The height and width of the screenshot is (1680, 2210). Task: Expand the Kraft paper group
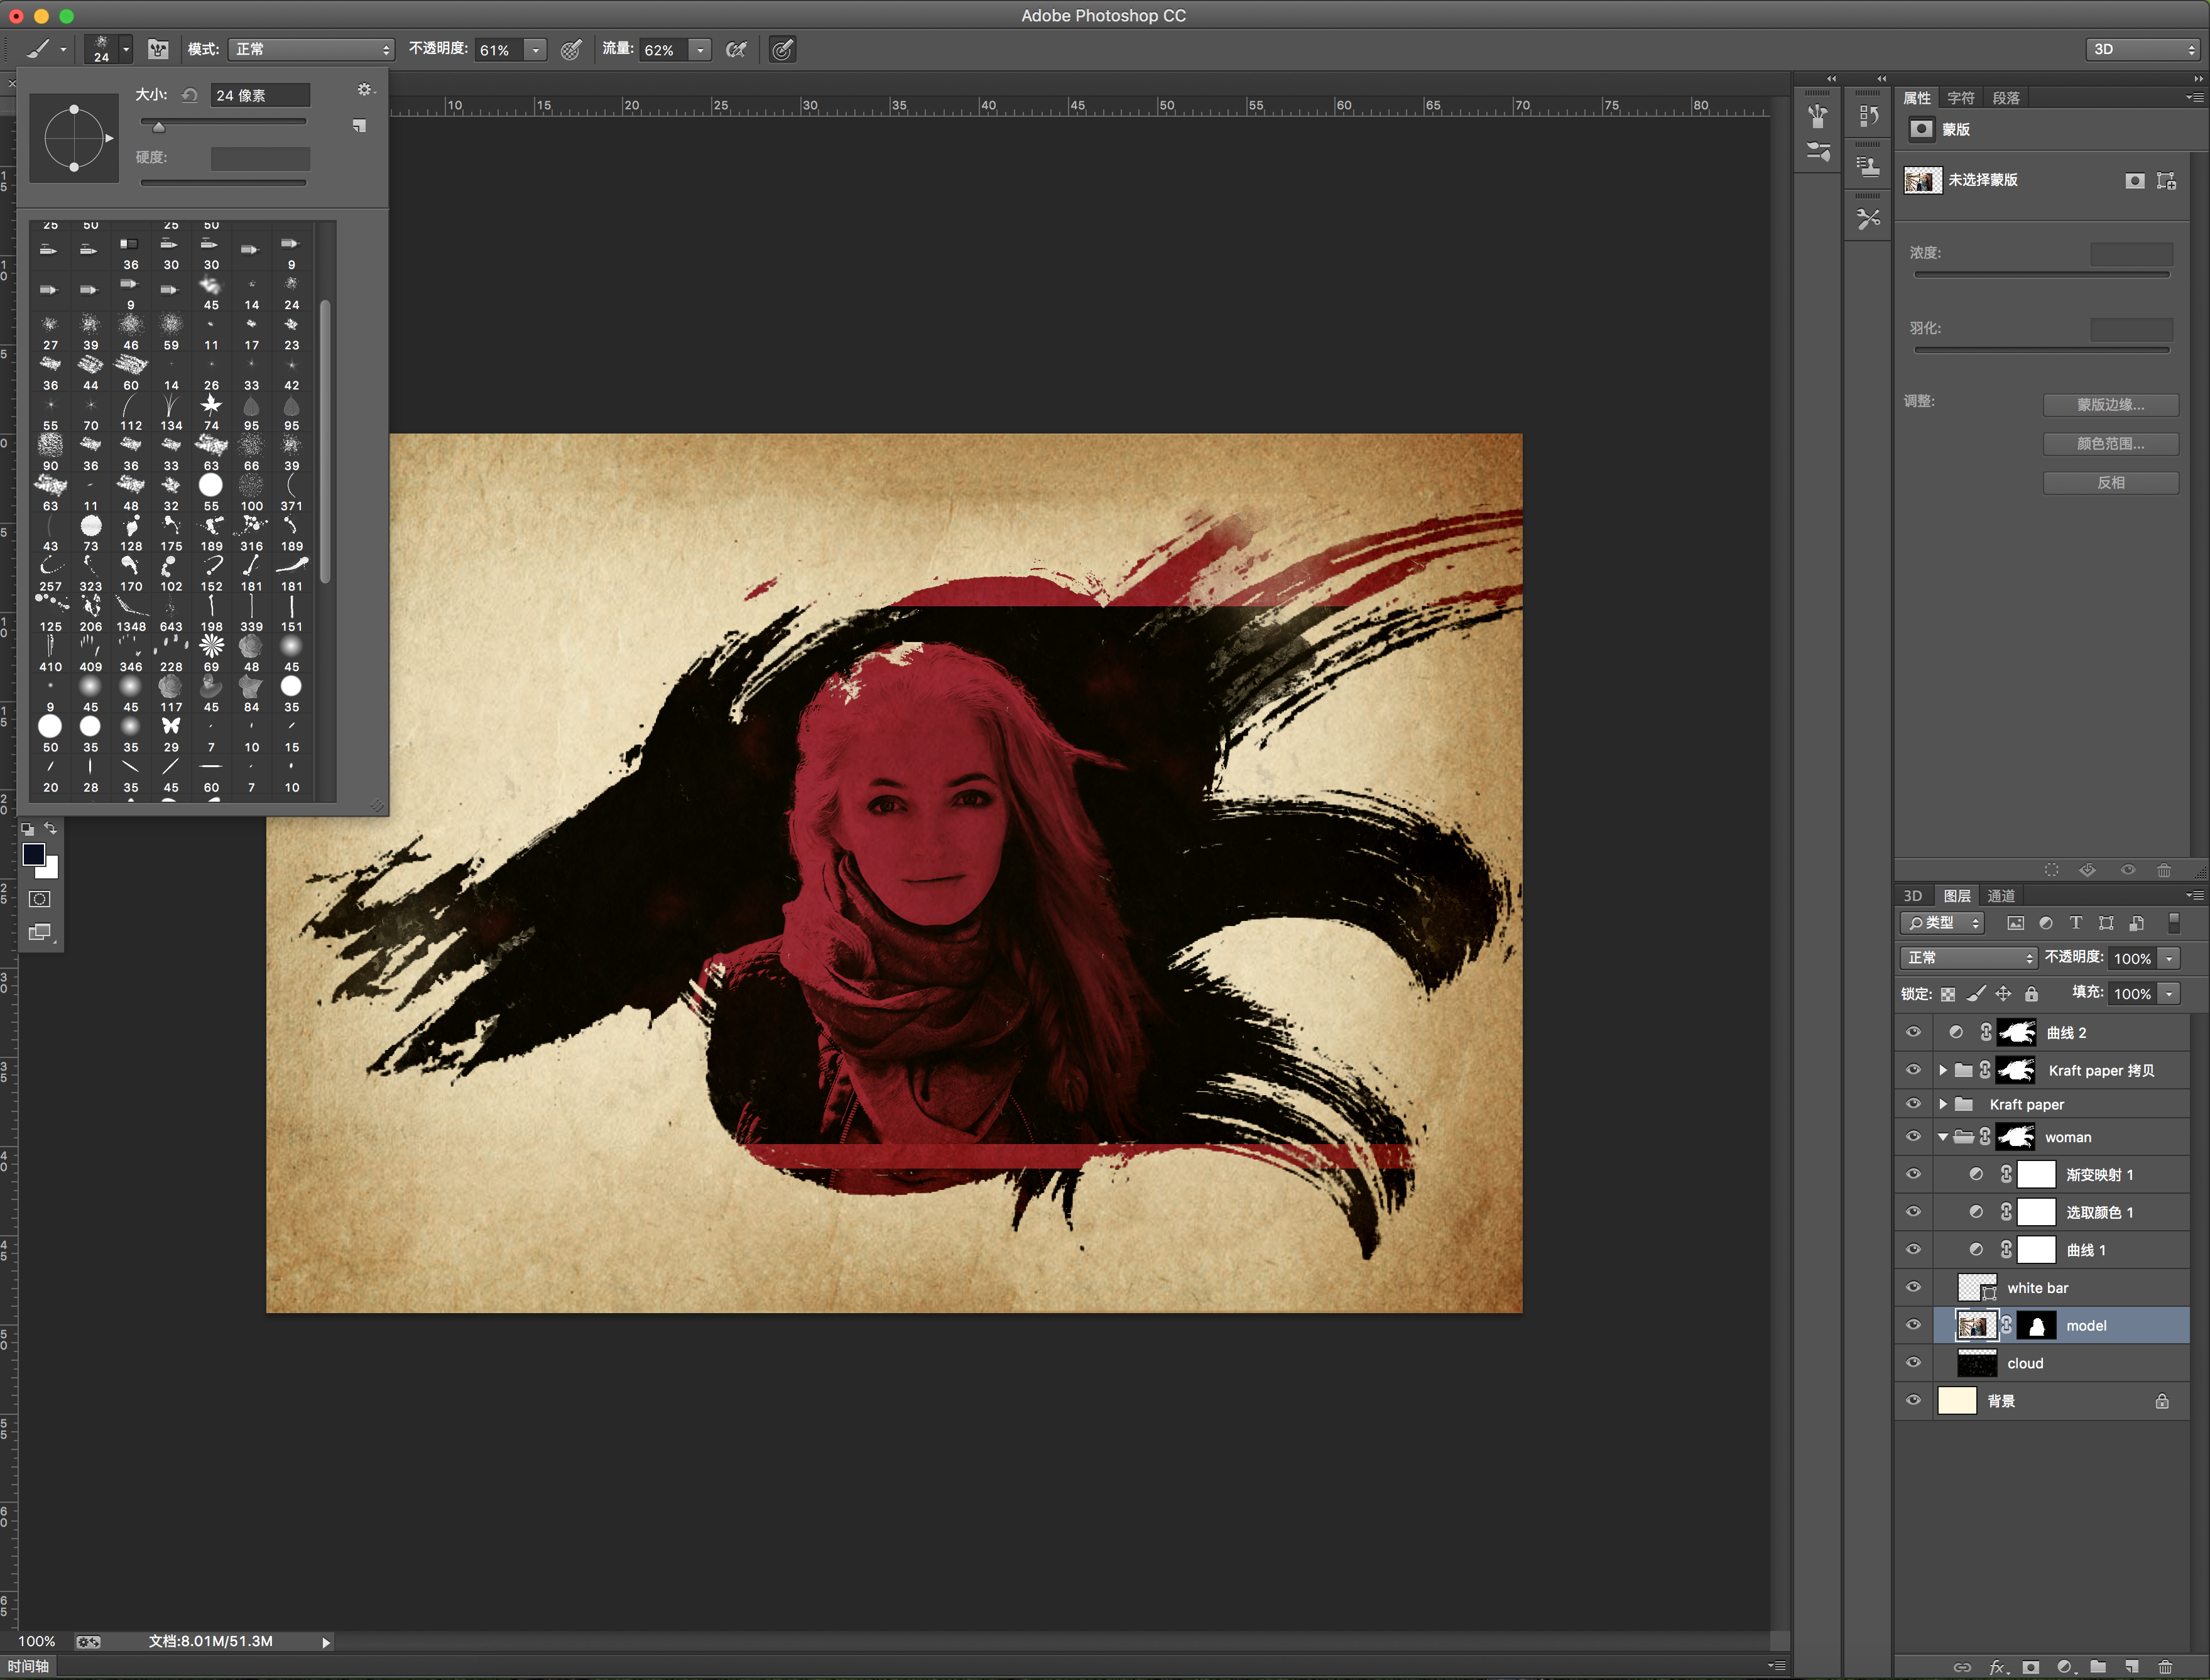click(1942, 1104)
